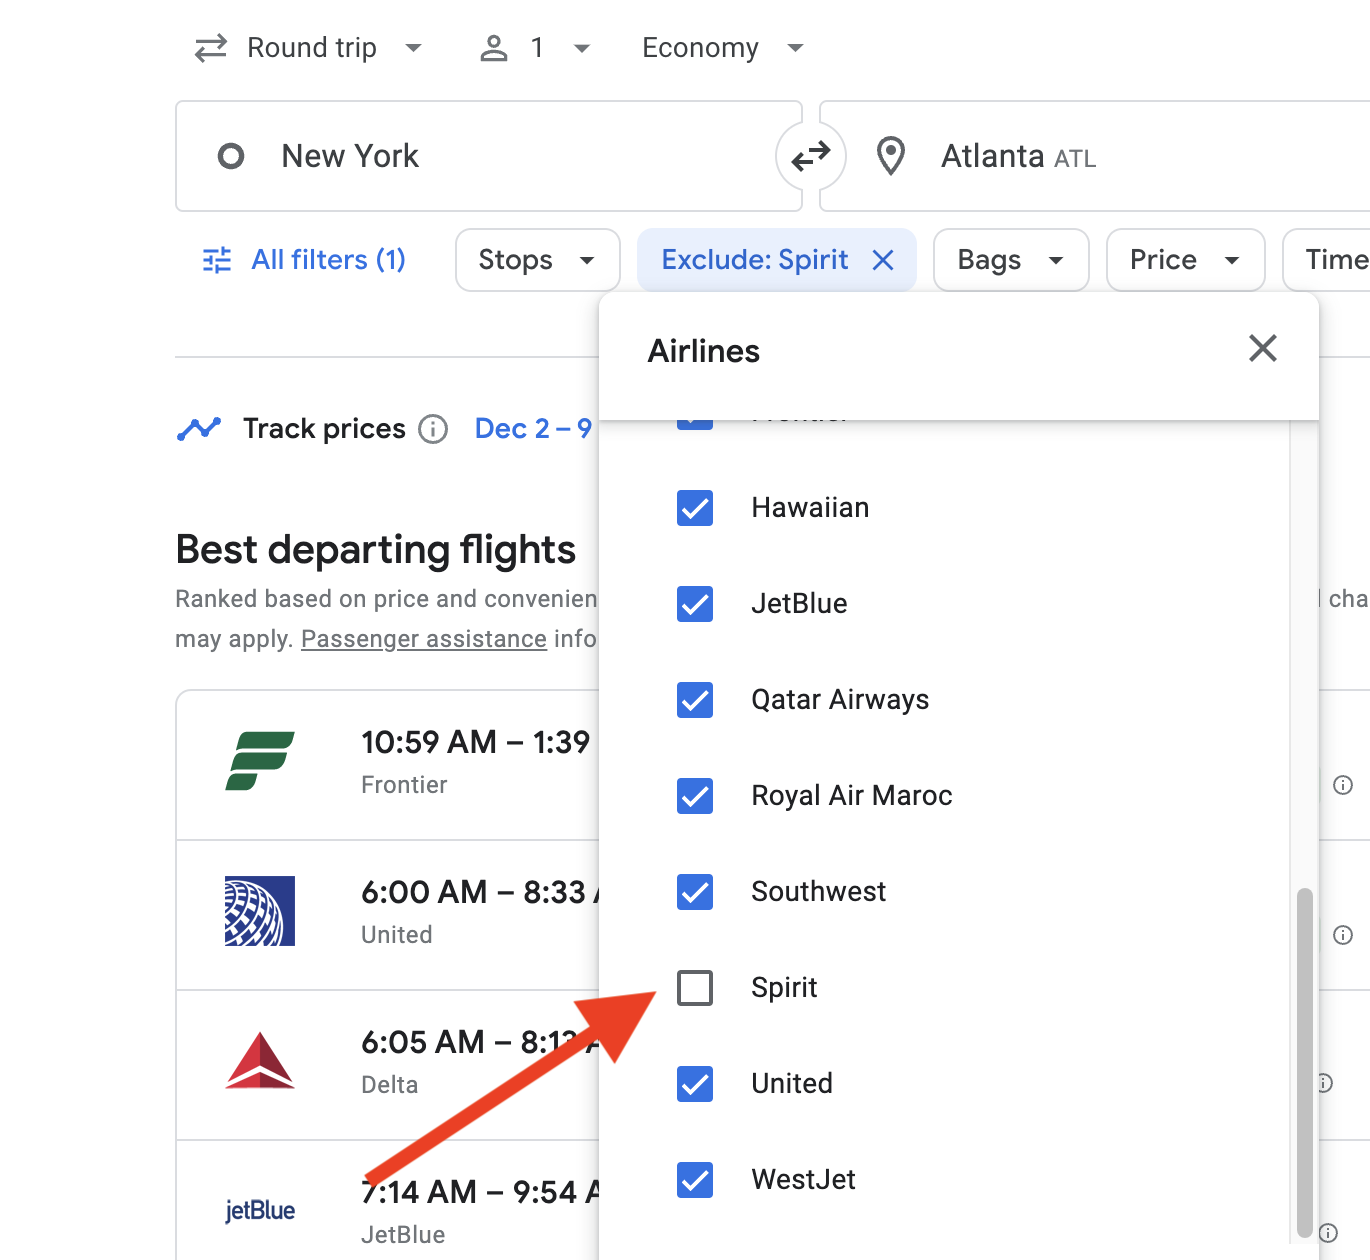Click the Track prices label
Image resolution: width=1370 pixels, height=1260 pixels.
(324, 429)
